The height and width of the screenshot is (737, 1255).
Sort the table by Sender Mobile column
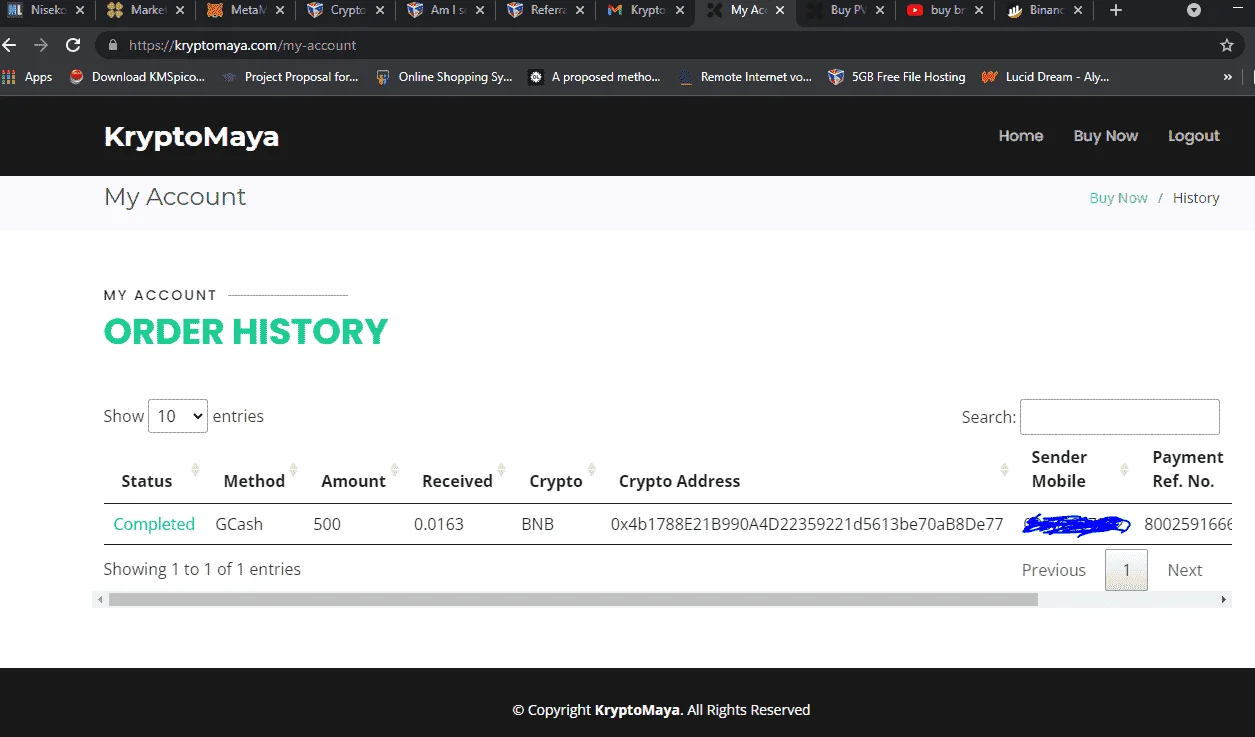point(1076,469)
